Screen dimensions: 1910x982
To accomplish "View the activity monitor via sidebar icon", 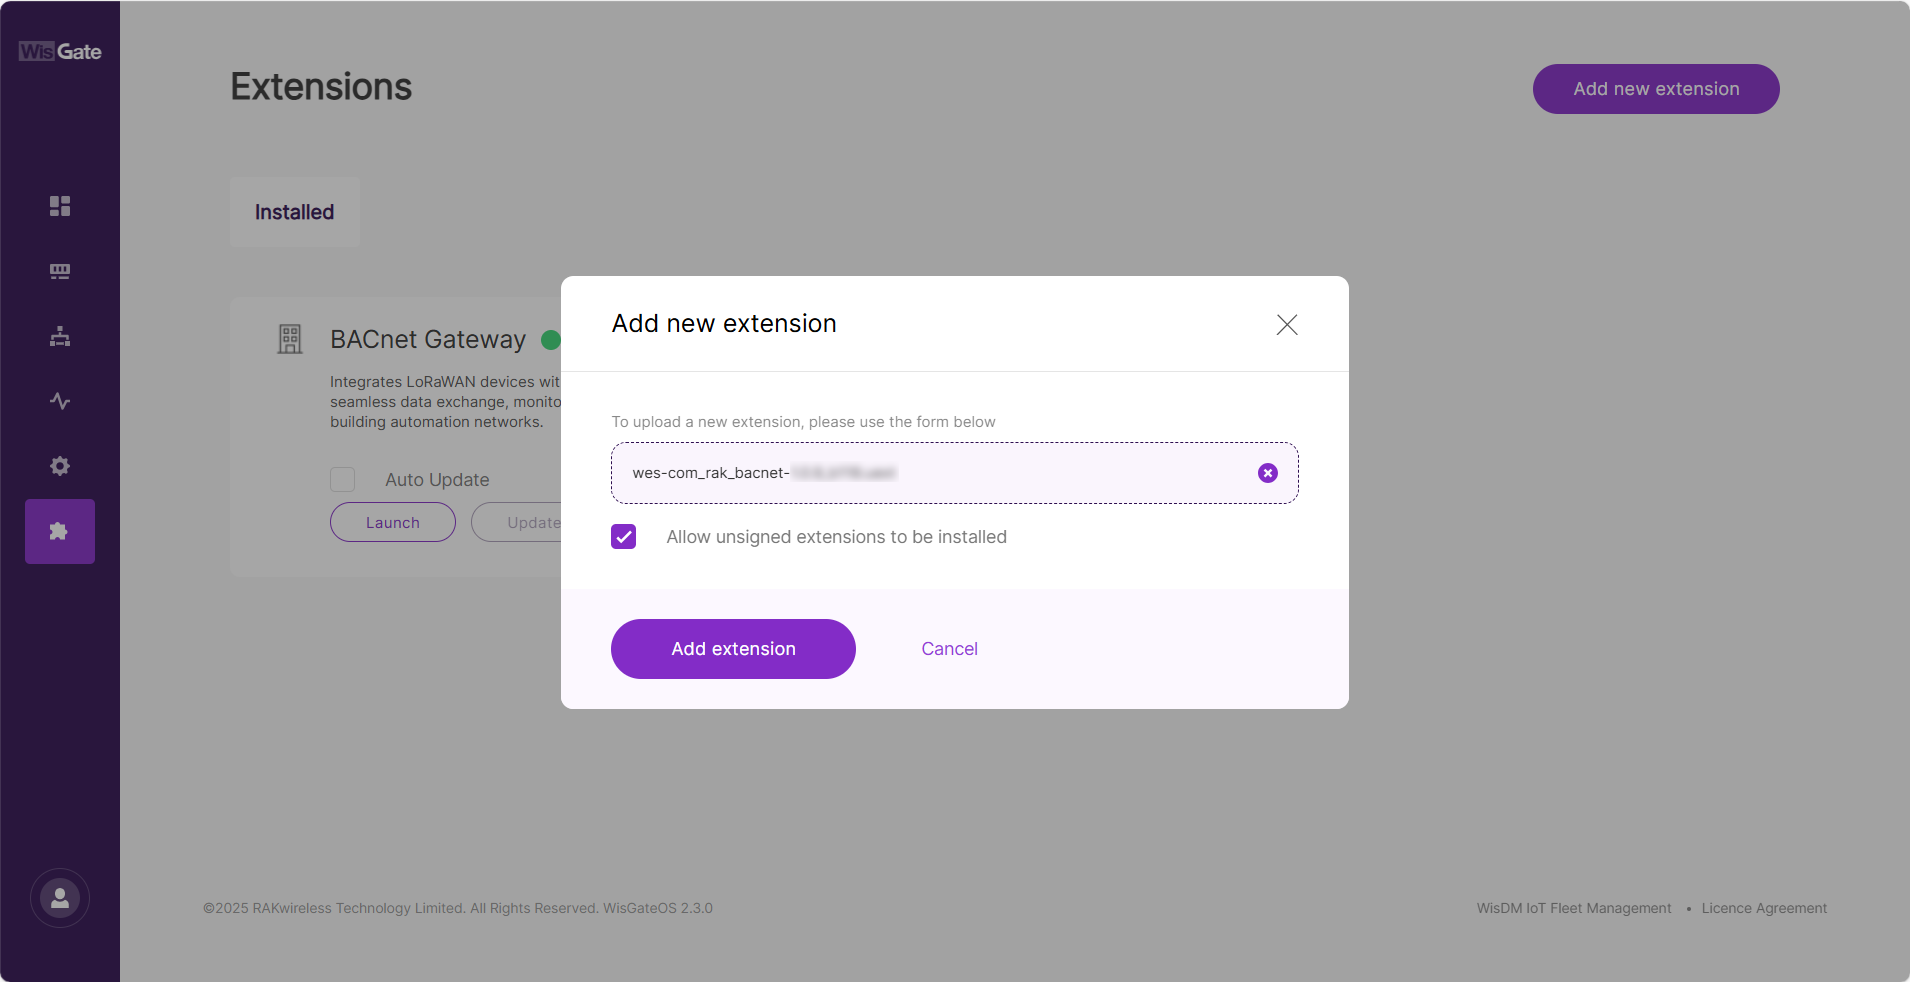I will pyautogui.click(x=59, y=401).
